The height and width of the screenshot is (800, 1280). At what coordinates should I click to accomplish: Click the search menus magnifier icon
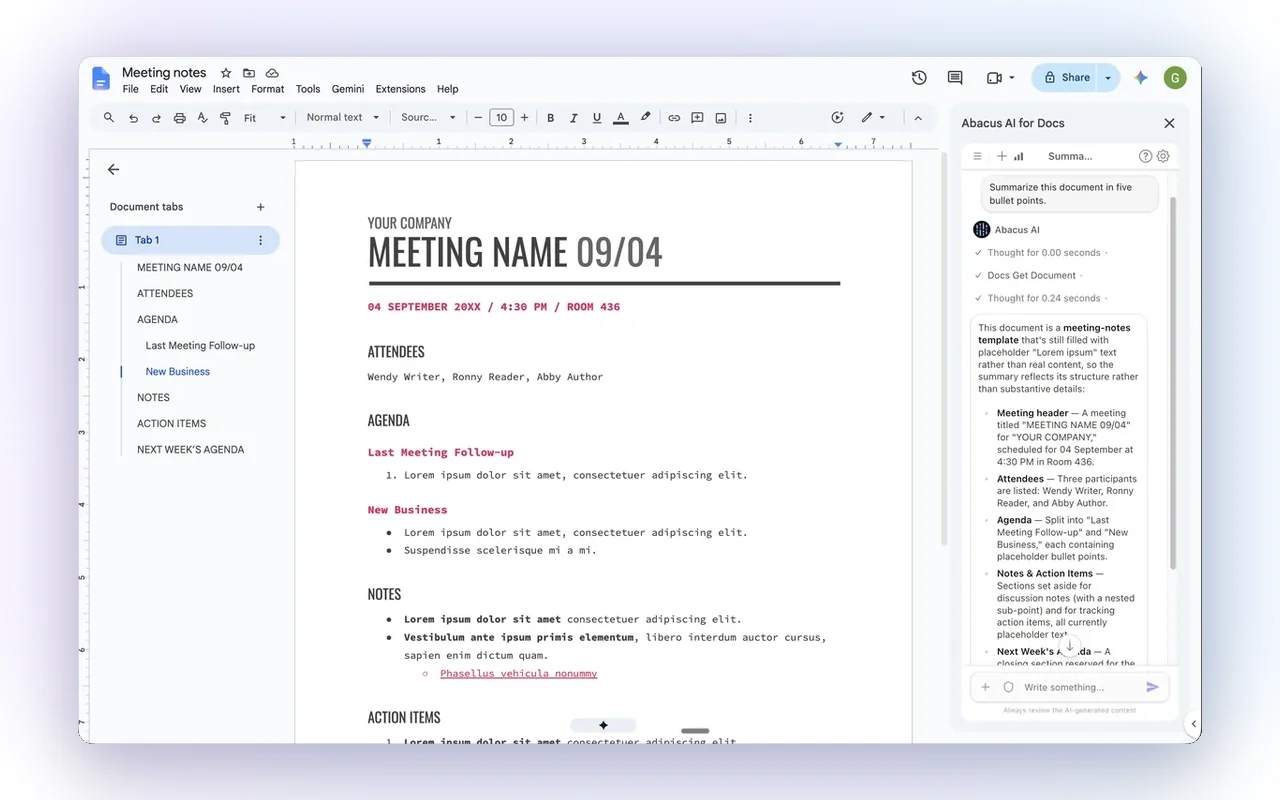[109, 118]
